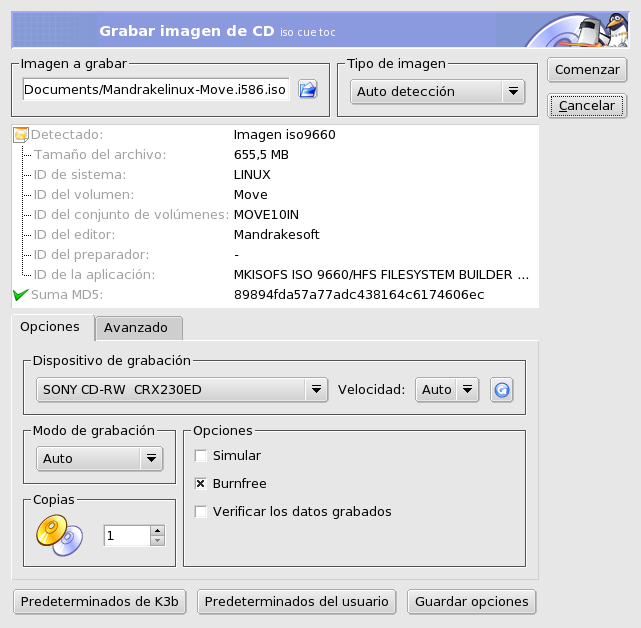Click the Comenzar button

[x=587, y=70]
